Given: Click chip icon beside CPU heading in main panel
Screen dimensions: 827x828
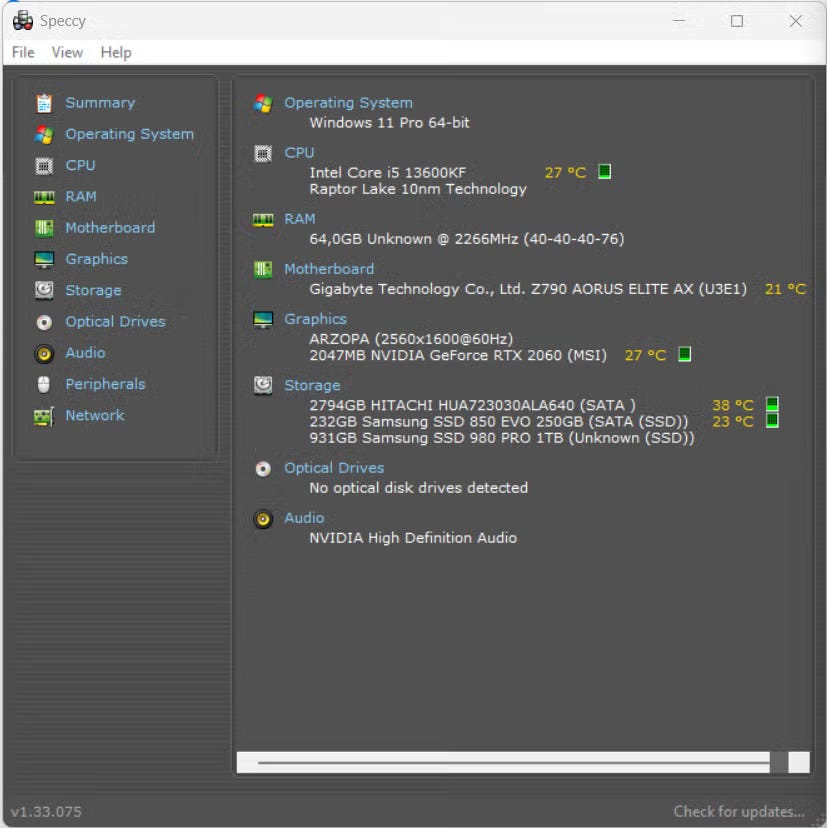Looking at the screenshot, I should click(263, 154).
